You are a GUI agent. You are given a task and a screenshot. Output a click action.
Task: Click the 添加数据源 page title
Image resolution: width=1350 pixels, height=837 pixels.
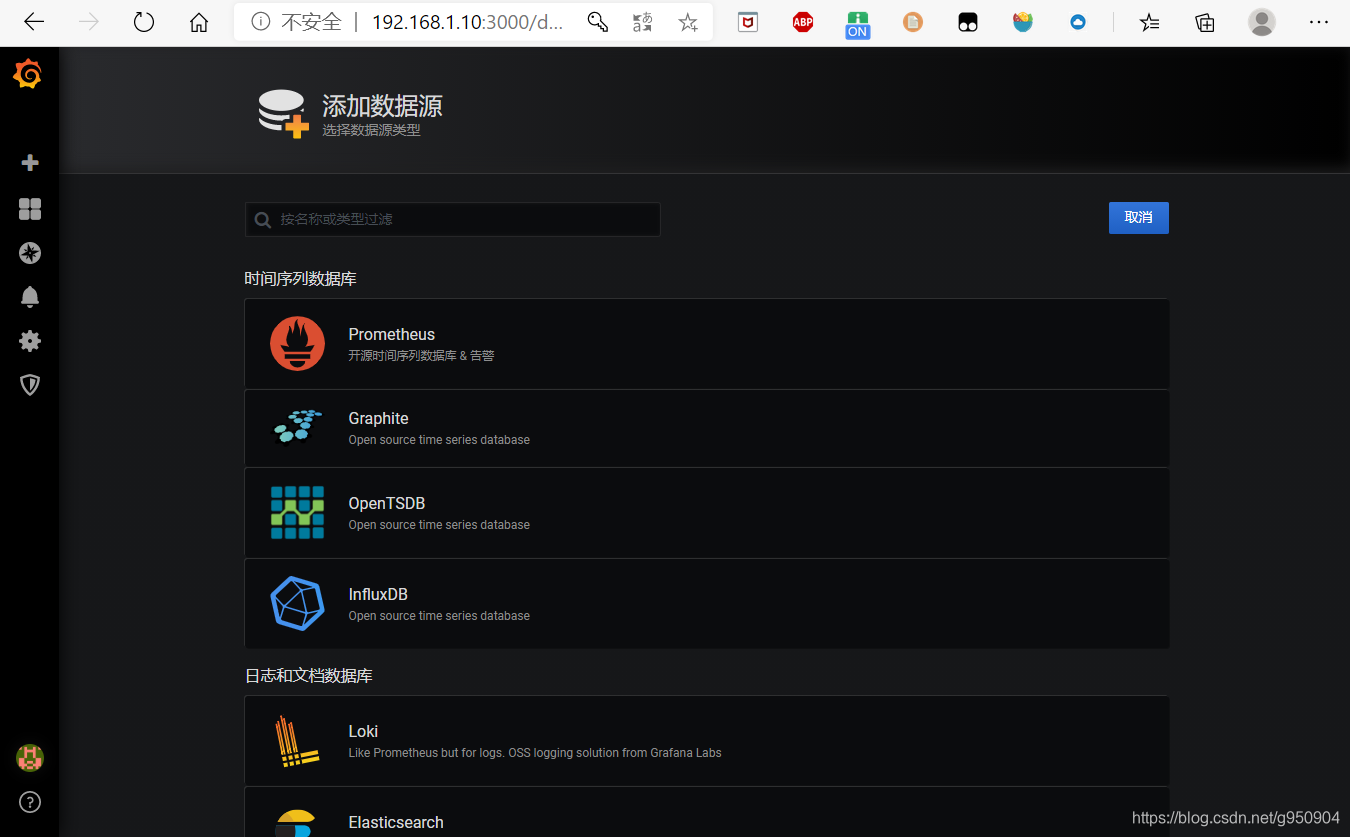[382, 105]
